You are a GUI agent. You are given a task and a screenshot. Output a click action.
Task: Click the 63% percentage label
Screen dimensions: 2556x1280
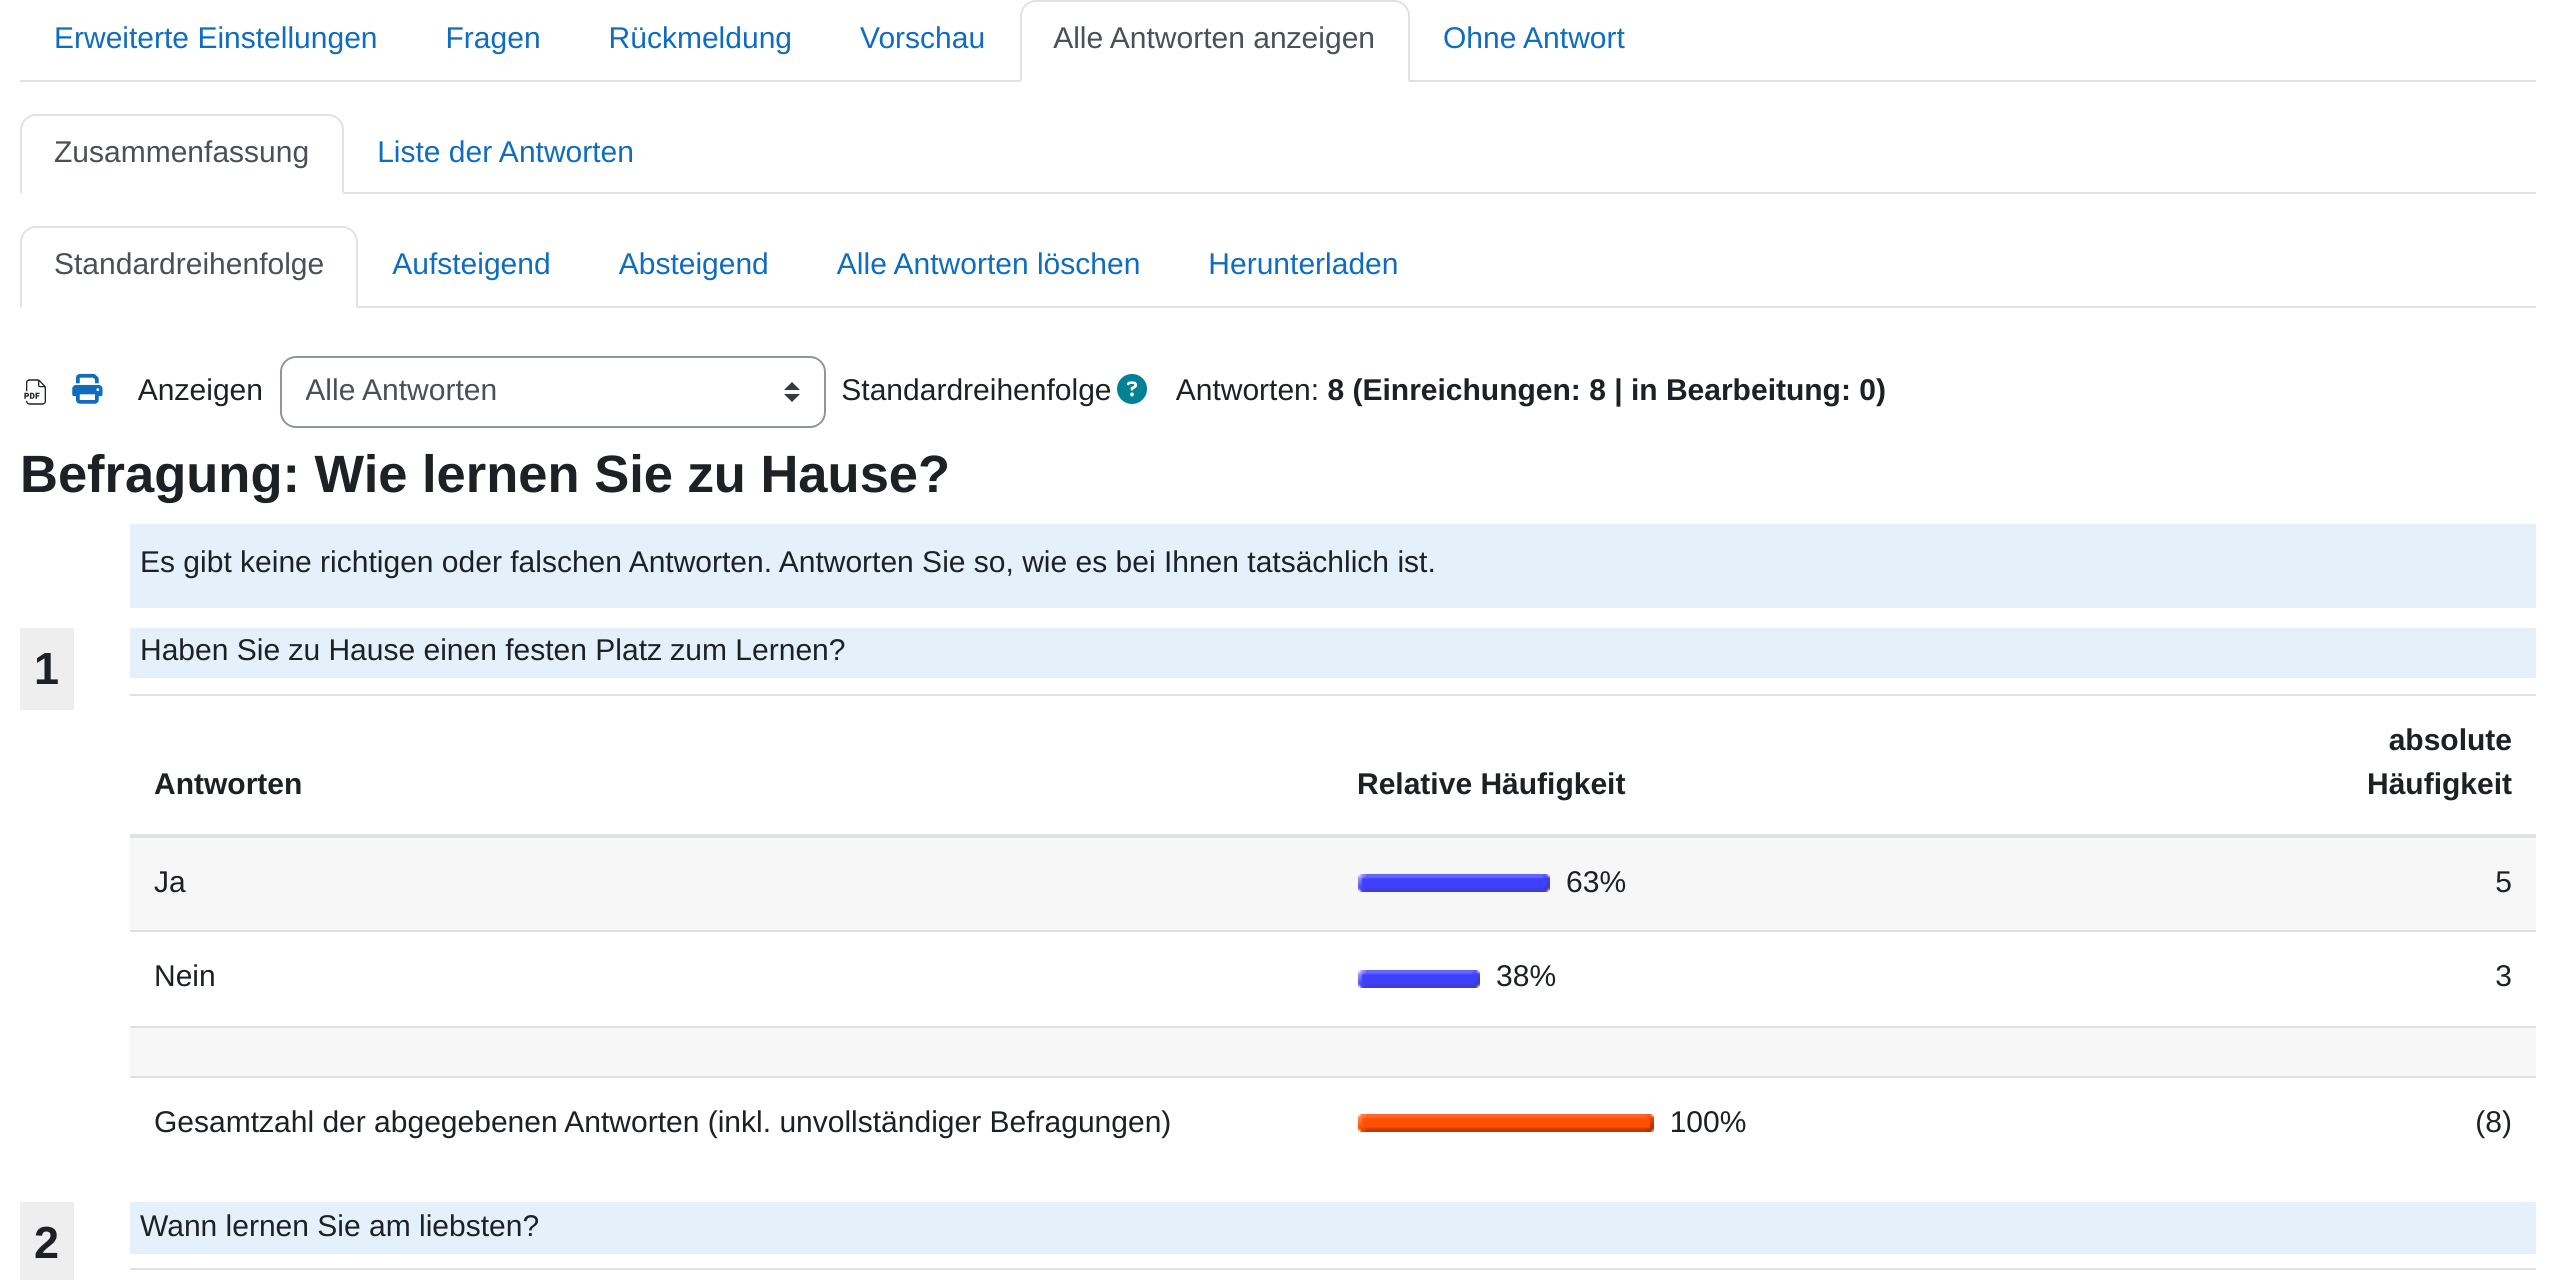[x=1595, y=882]
